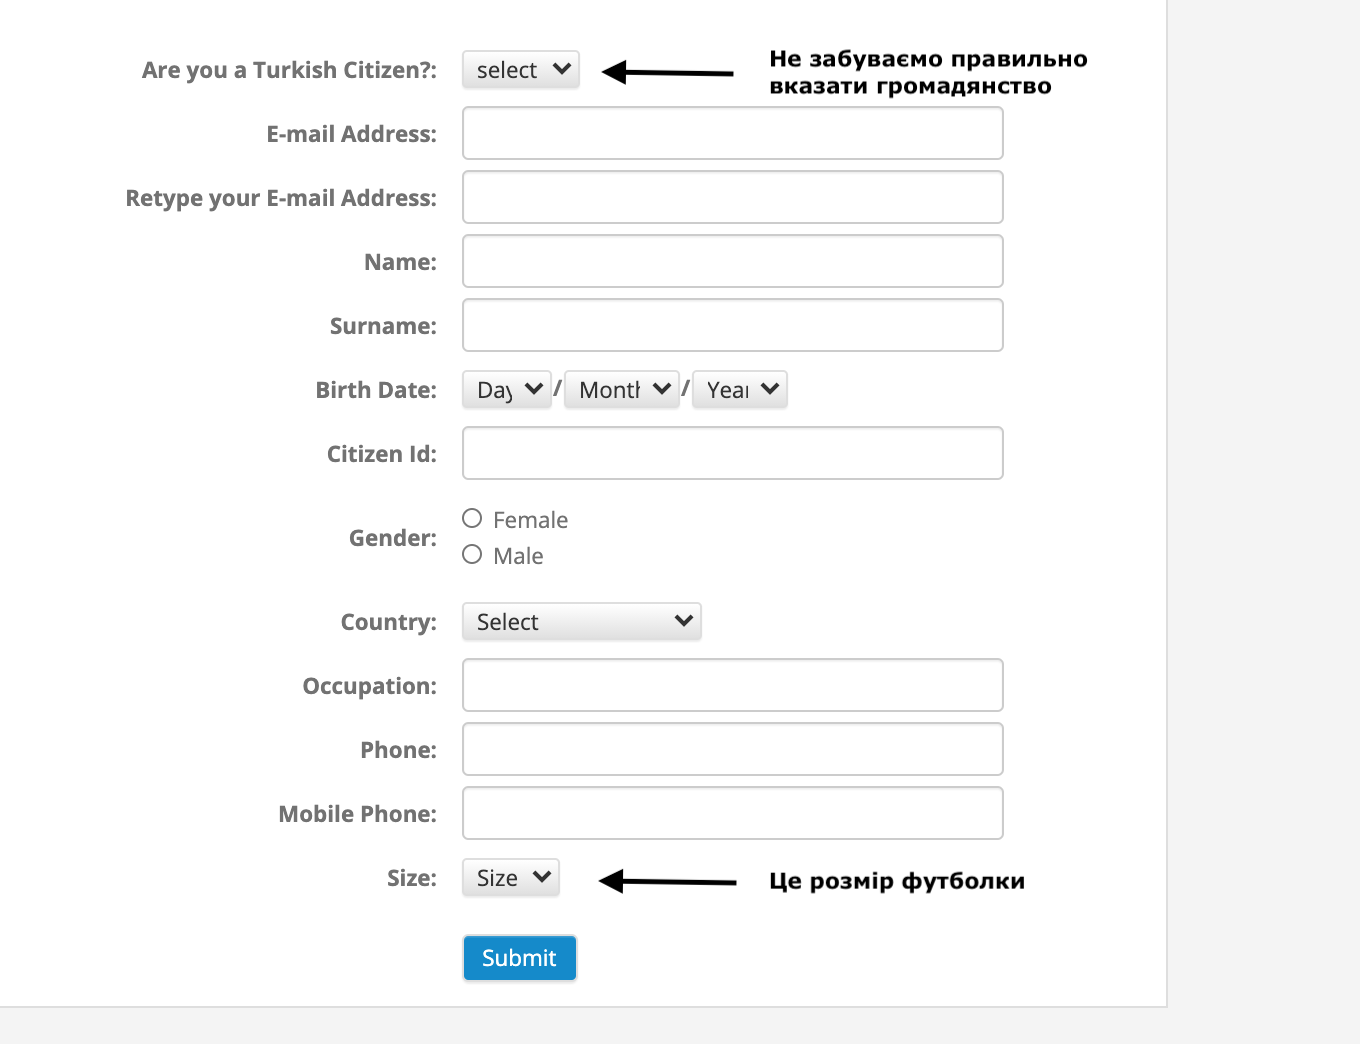Open the Turkish Citizen select dropdown
Screen dimensions: 1360x1044
521,70
